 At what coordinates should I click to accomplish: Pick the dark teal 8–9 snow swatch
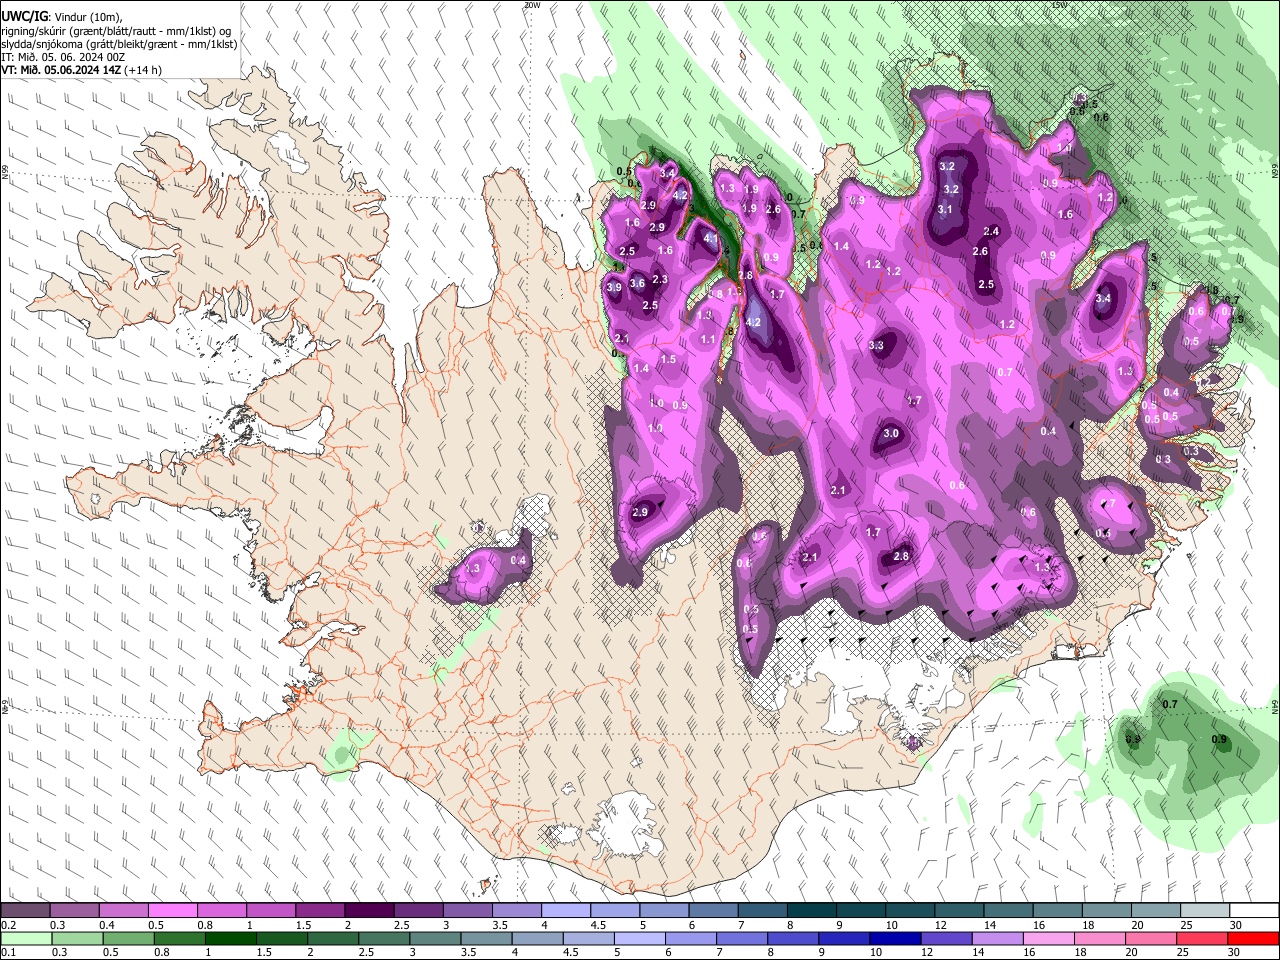812,910
